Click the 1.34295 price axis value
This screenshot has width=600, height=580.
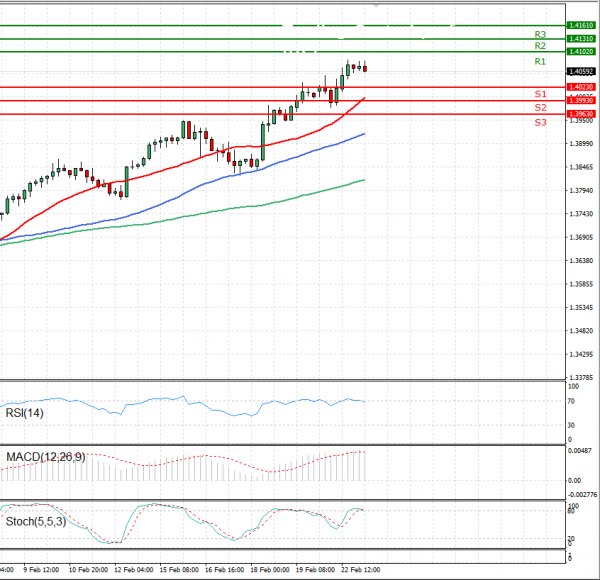[581, 354]
